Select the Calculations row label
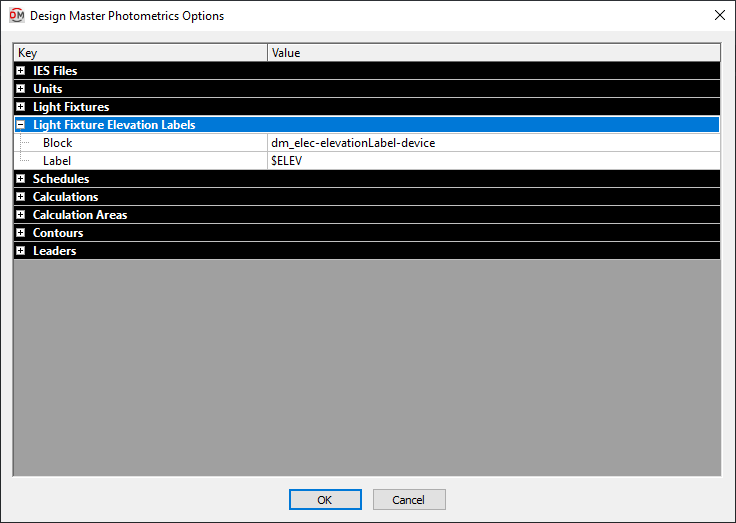Screen dimensions: 736x523 click(65, 197)
